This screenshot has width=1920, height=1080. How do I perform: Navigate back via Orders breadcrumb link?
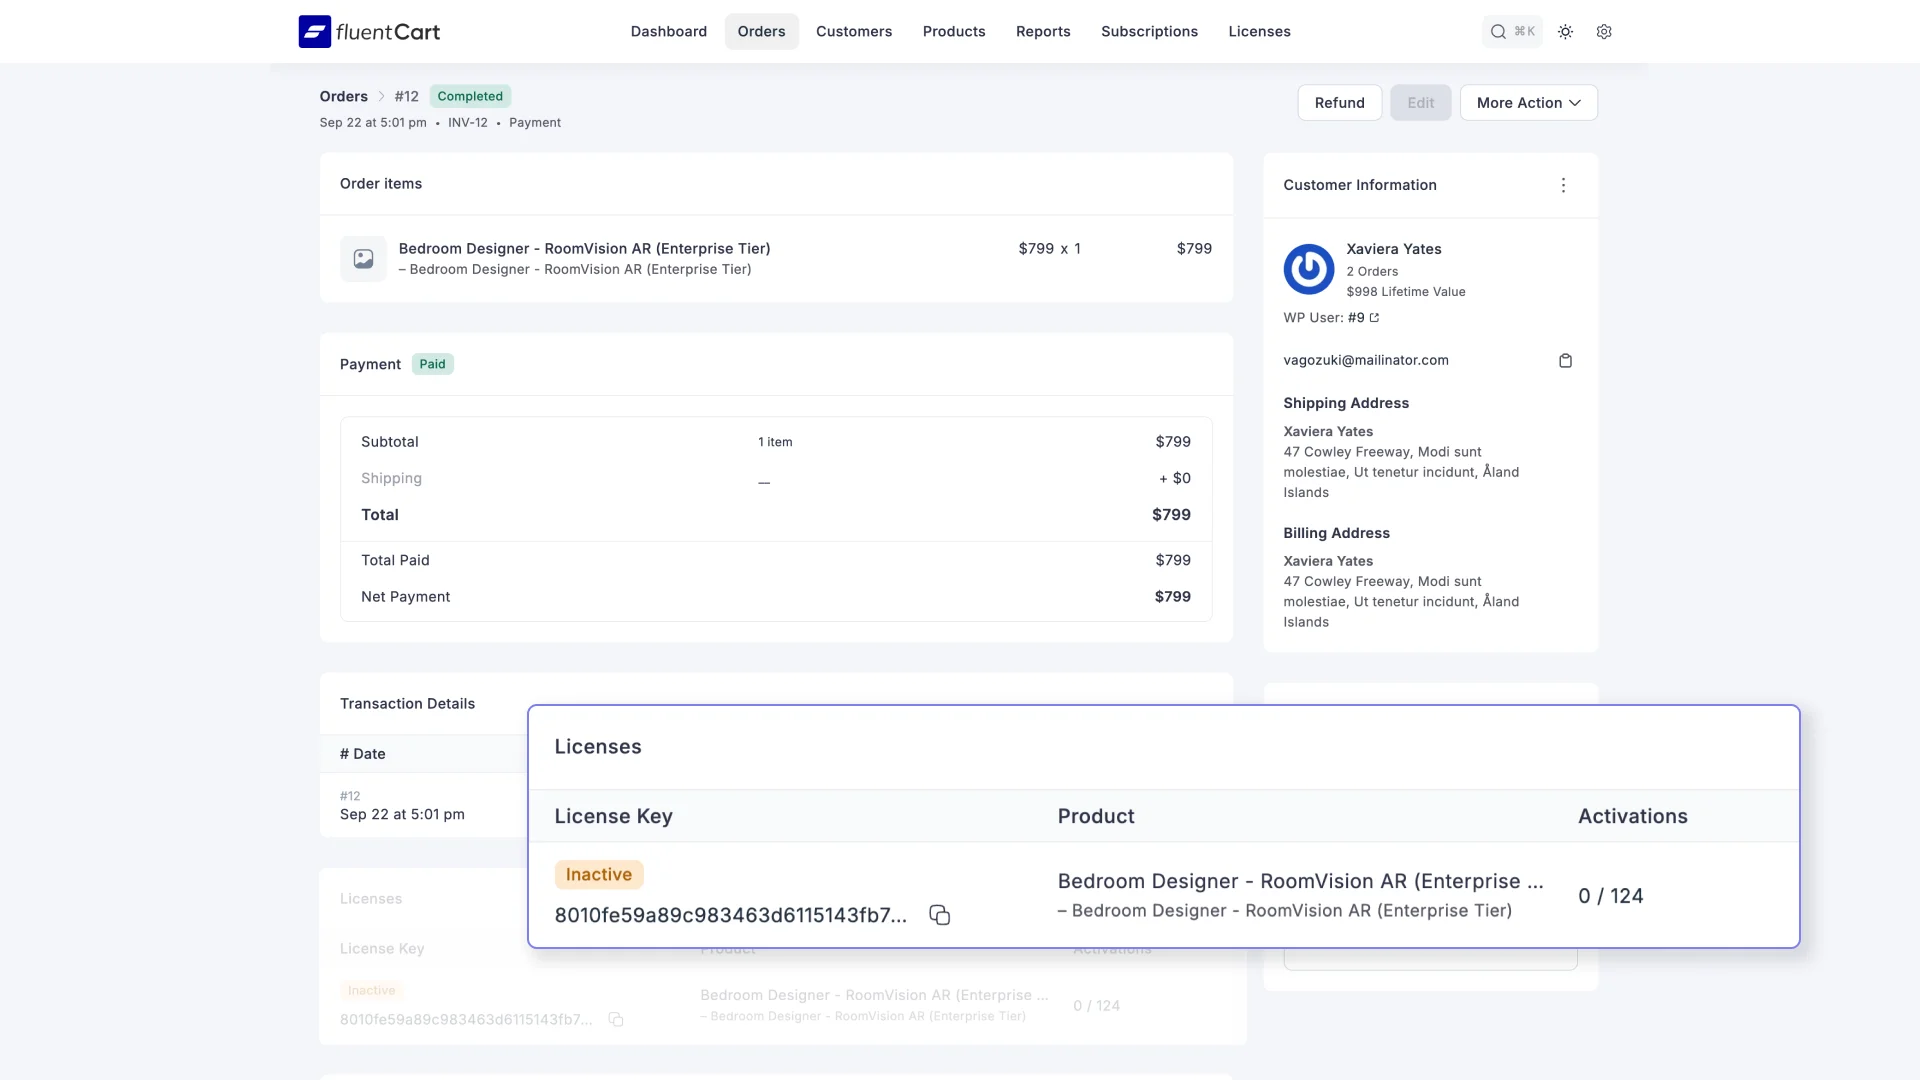(x=343, y=97)
